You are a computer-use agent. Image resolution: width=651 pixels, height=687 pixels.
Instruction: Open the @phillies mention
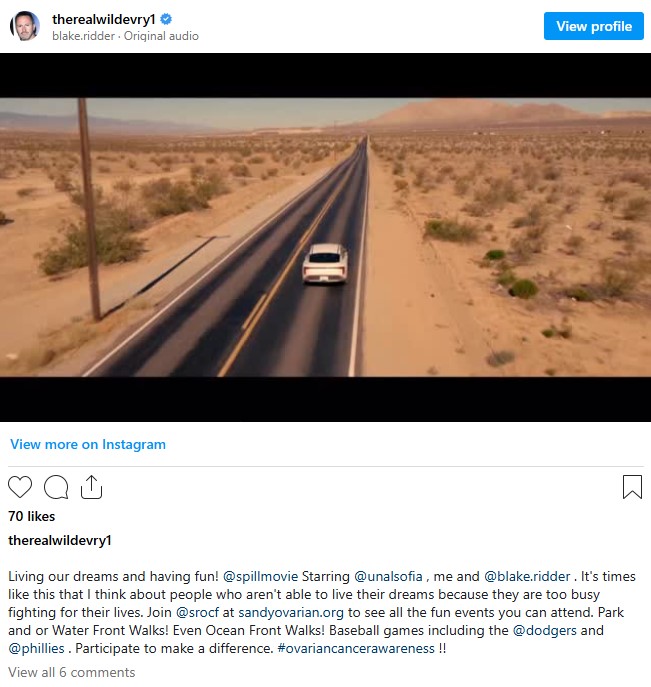tap(36, 648)
